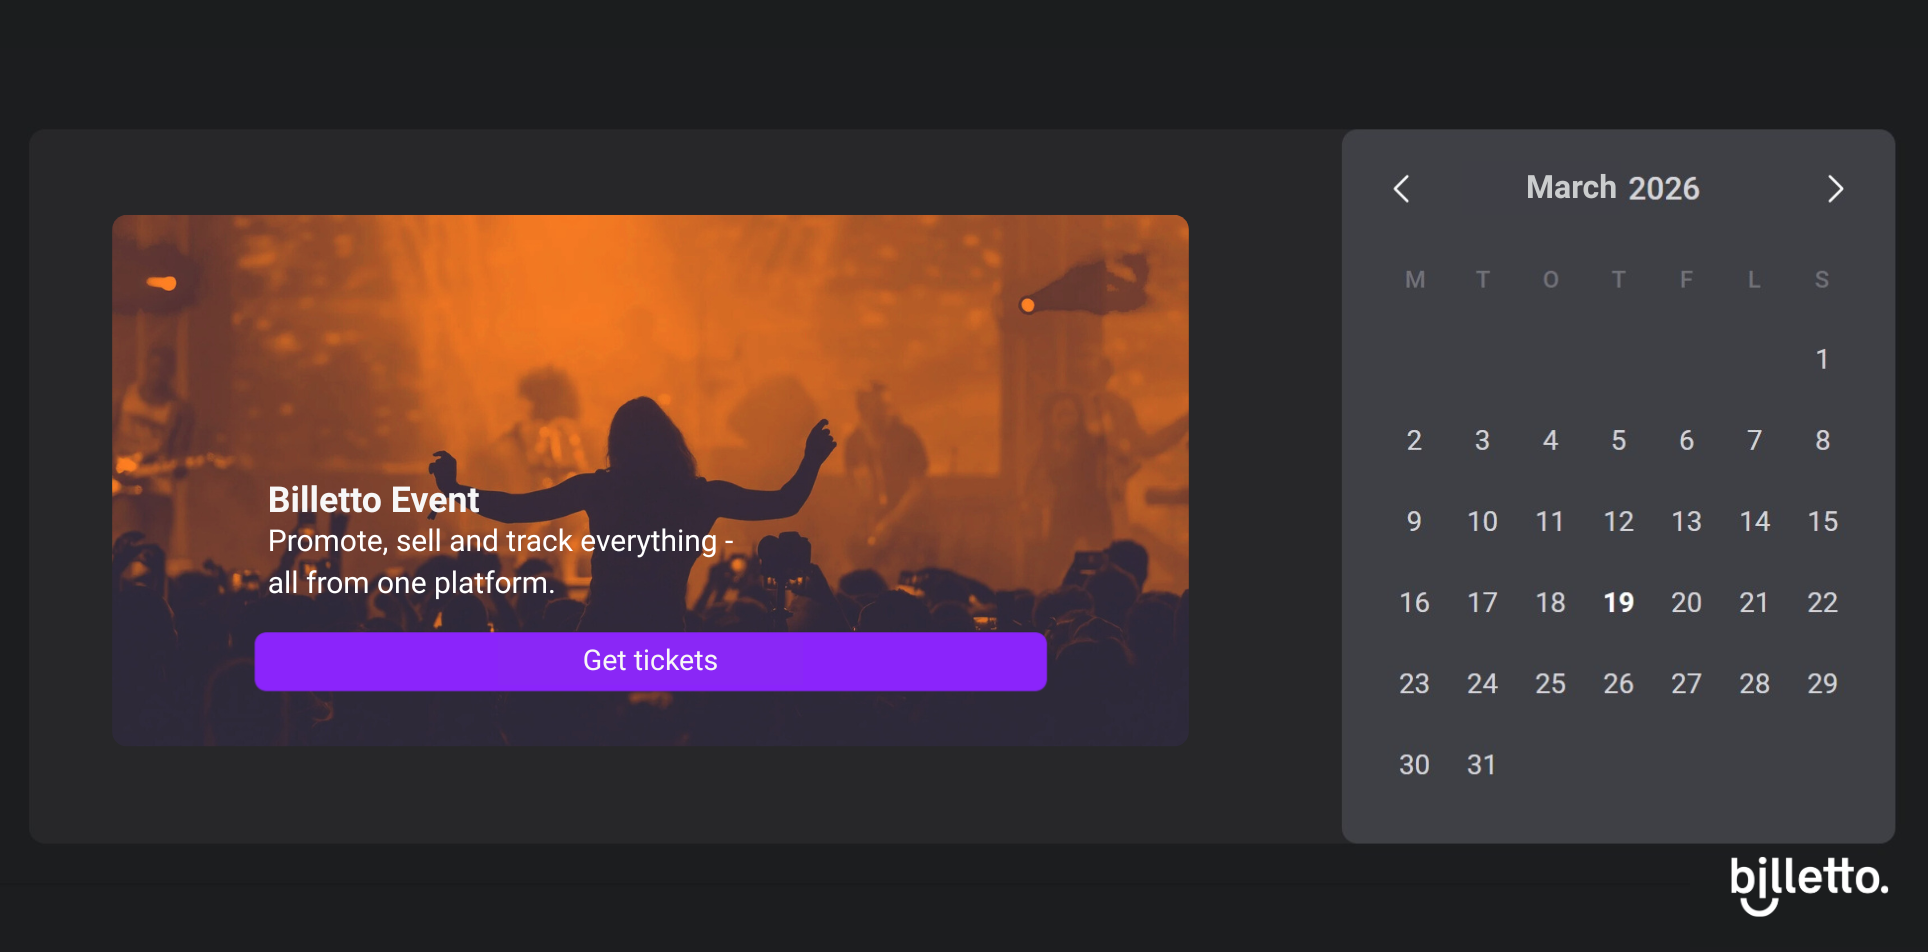
Task: Select March 1 in the calendar
Action: tap(1823, 359)
